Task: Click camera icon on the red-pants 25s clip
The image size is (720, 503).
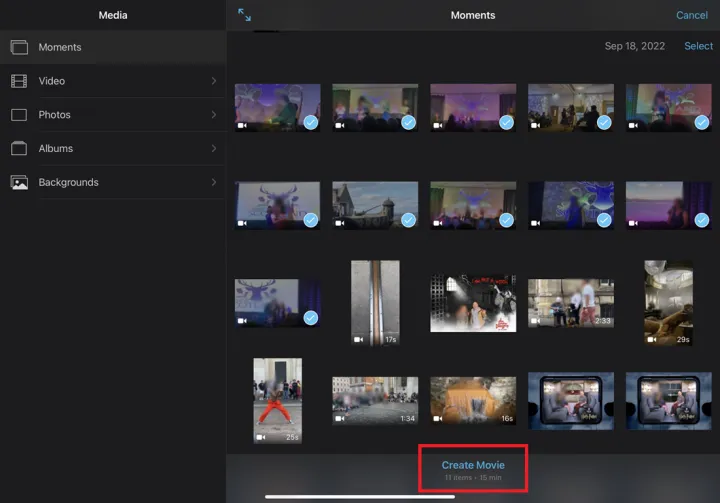Action: tap(261, 437)
